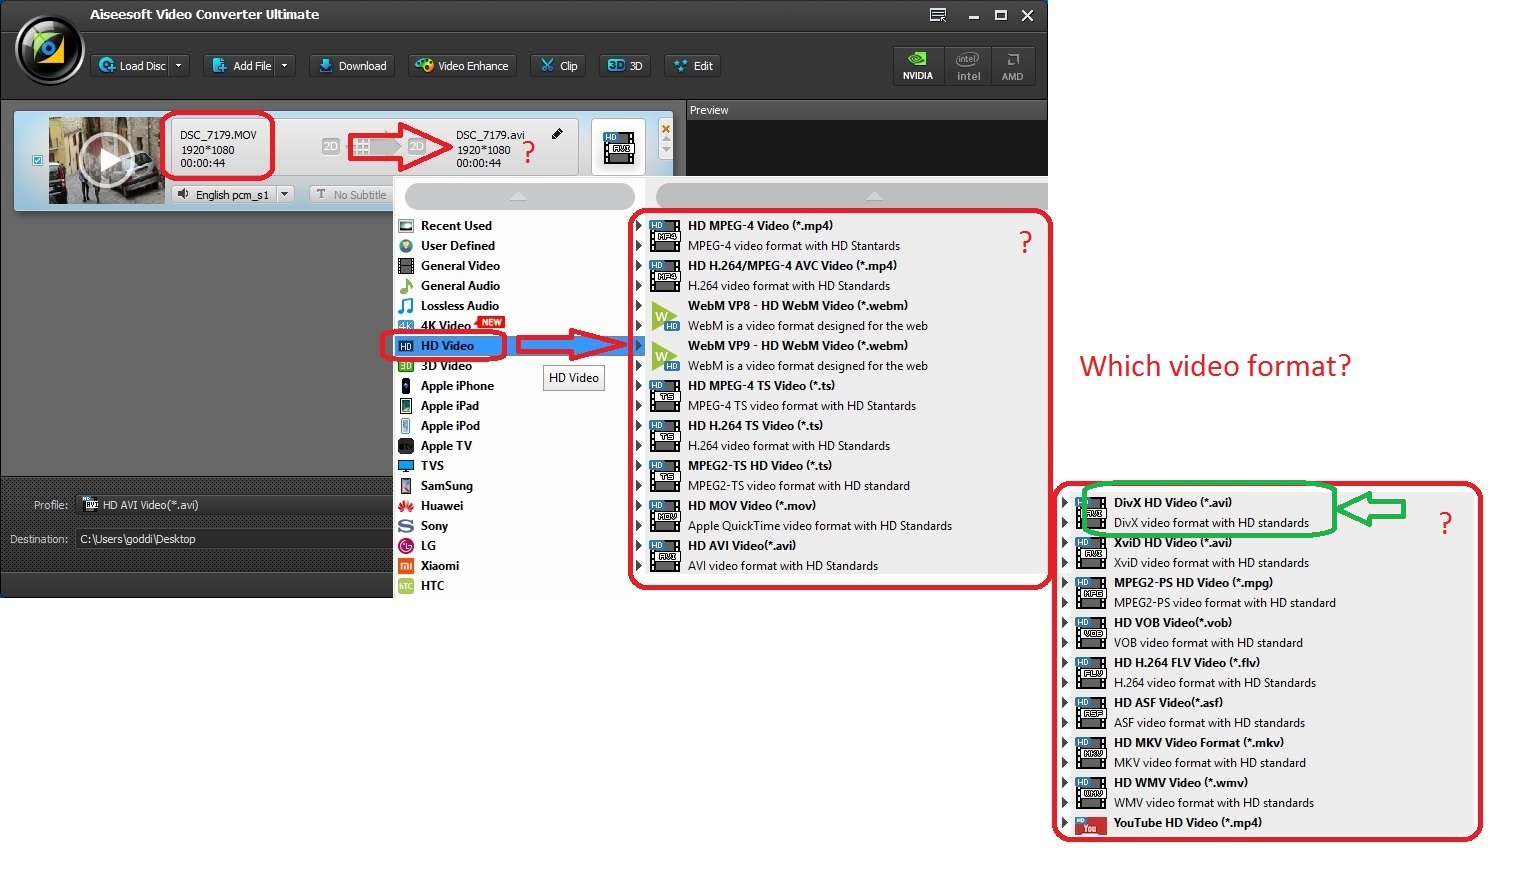Click the HD MOV Video (*.mov) icon
The height and width of the screenshot is (872, 1540).
(x=665, y=516)
